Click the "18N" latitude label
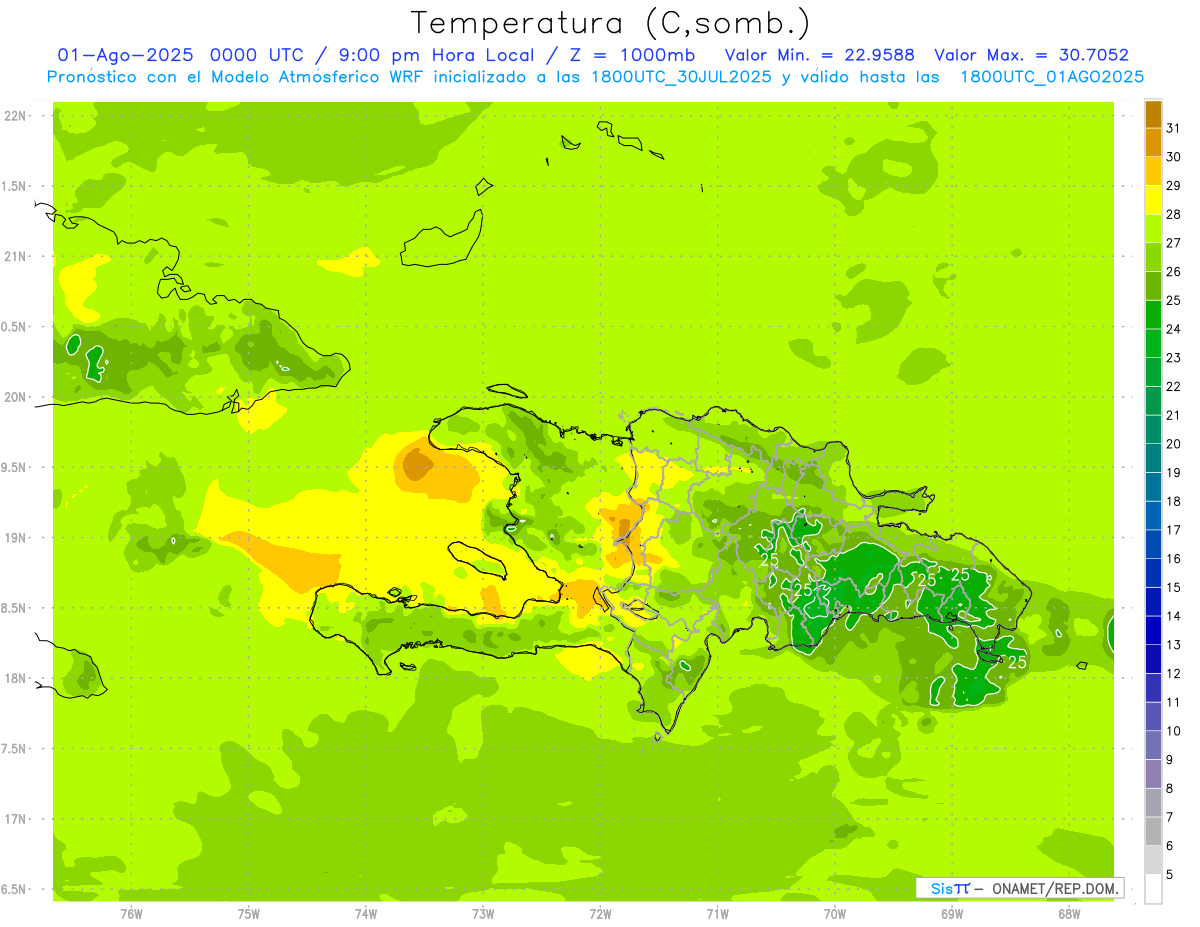The width and height of the screenshot is (1200, 927). [x=15, y=679]
